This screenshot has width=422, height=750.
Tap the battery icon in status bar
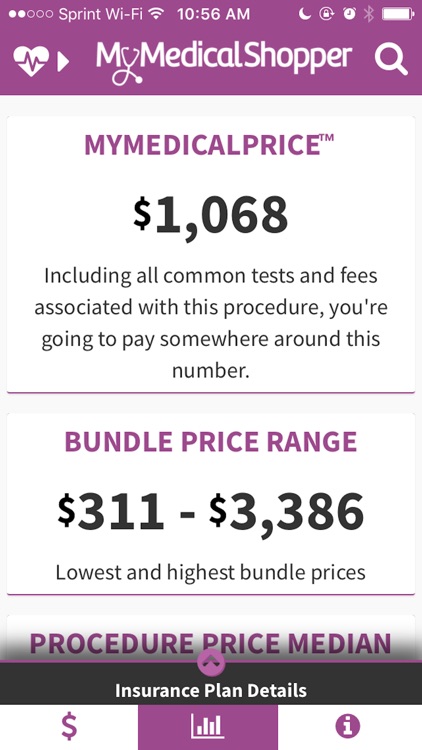click(x=398, y=14)
